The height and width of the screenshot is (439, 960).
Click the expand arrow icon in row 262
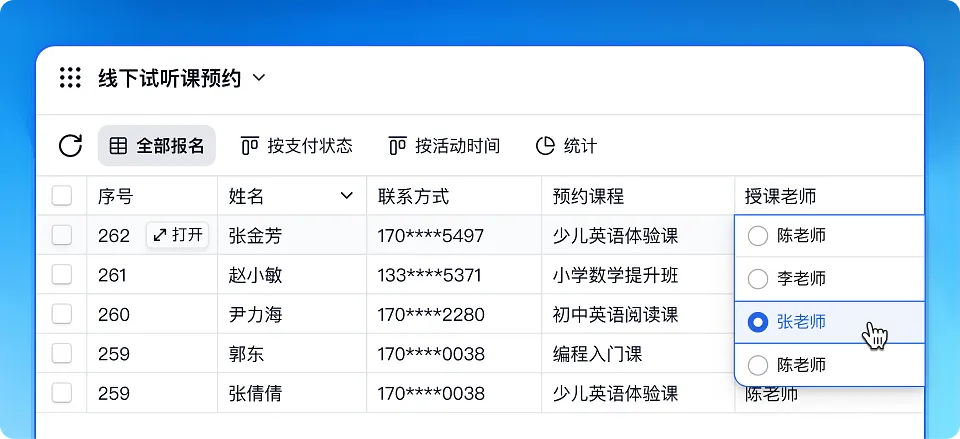[x=160, y=235]
